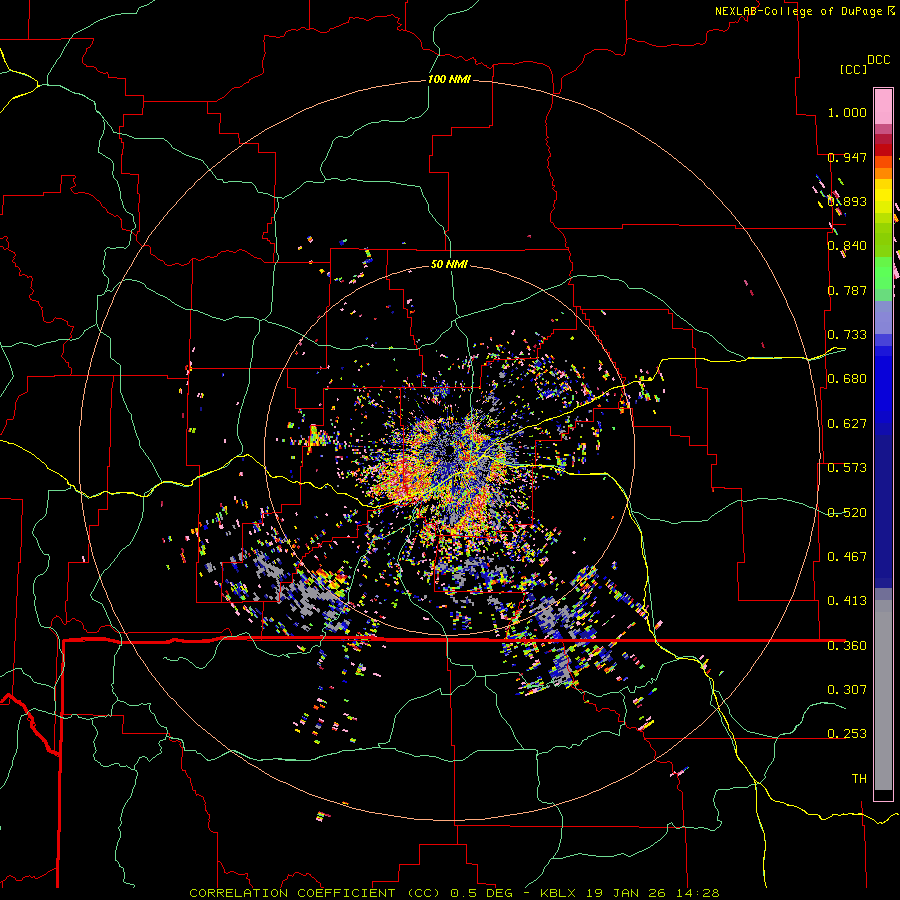Click the radar site center of the range rings
This screenshot has width=900, height=900.
click(x=449, y=452)
